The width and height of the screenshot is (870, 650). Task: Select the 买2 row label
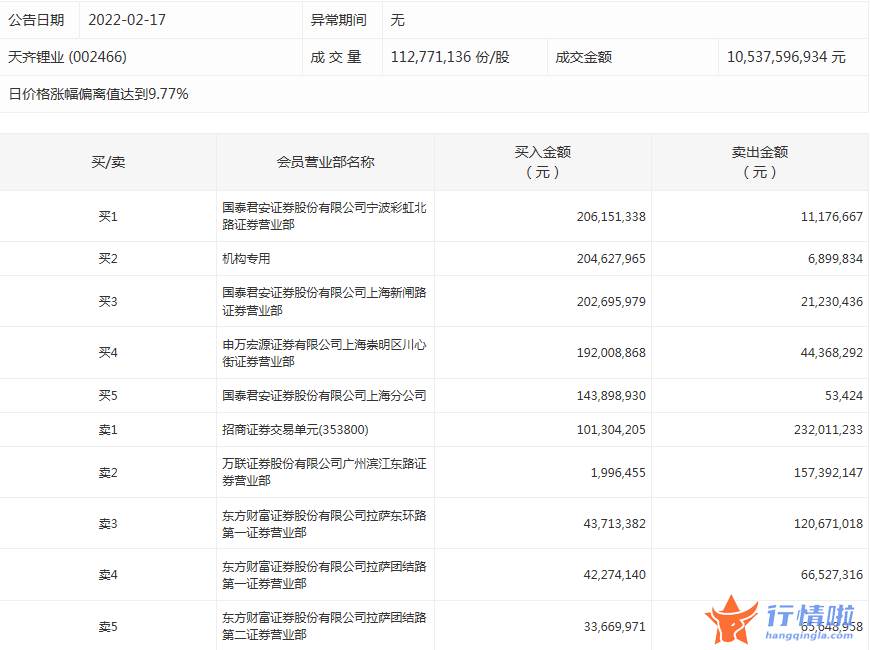[x=108, y=259]
